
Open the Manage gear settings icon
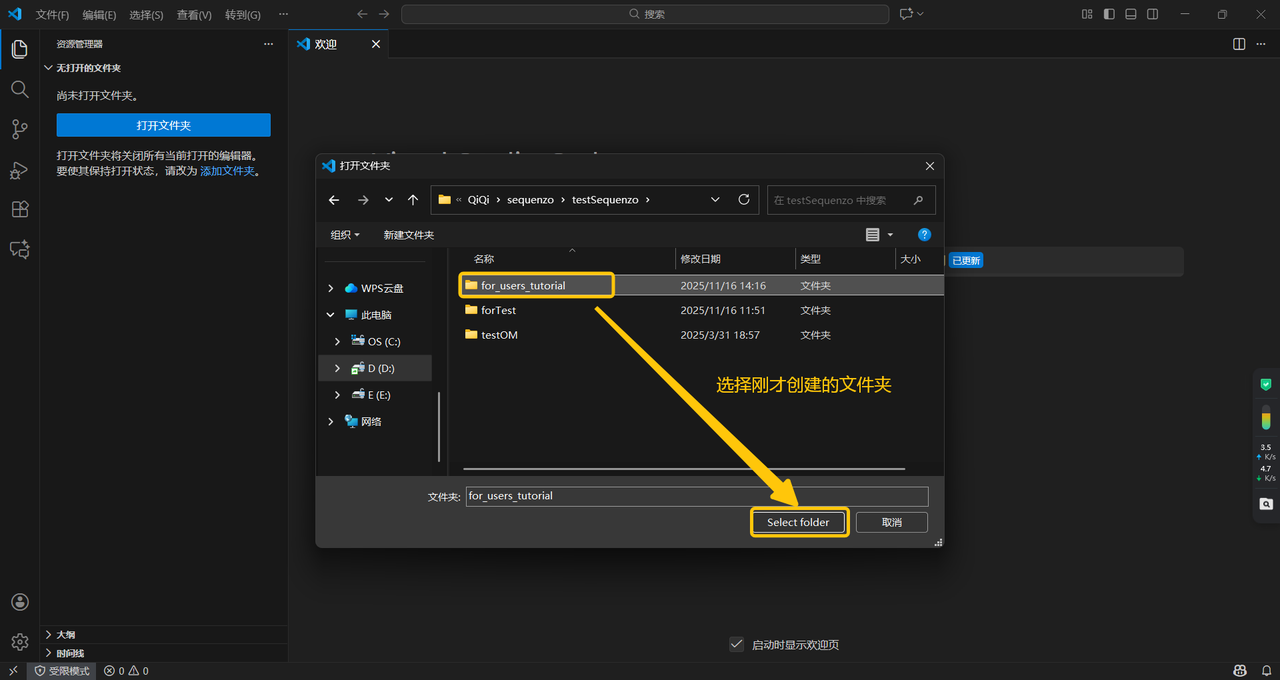pos(19,642)
